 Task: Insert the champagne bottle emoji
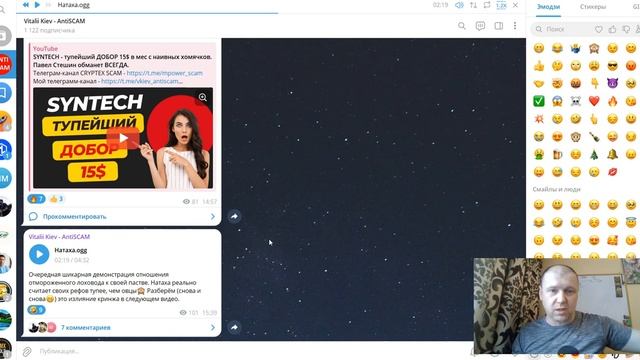594,137
